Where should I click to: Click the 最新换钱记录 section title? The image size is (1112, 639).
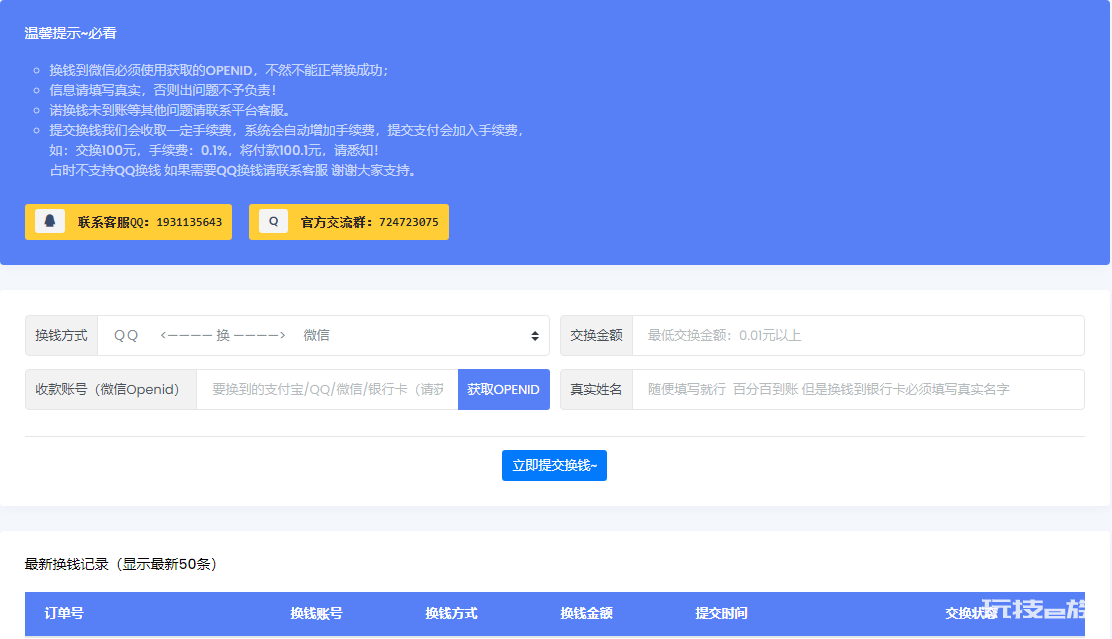(121, 564)
